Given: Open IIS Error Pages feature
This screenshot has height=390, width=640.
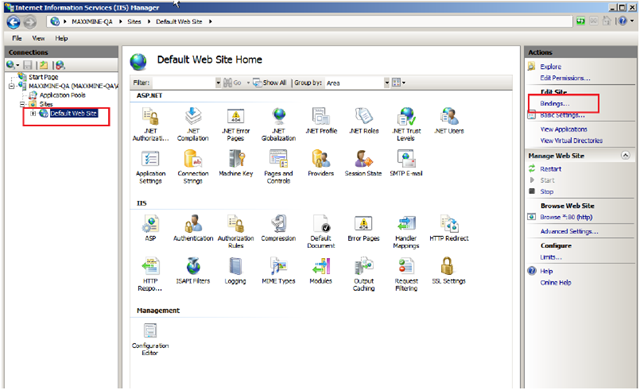Looking at the screenshot, I should (x=363, y=228).
